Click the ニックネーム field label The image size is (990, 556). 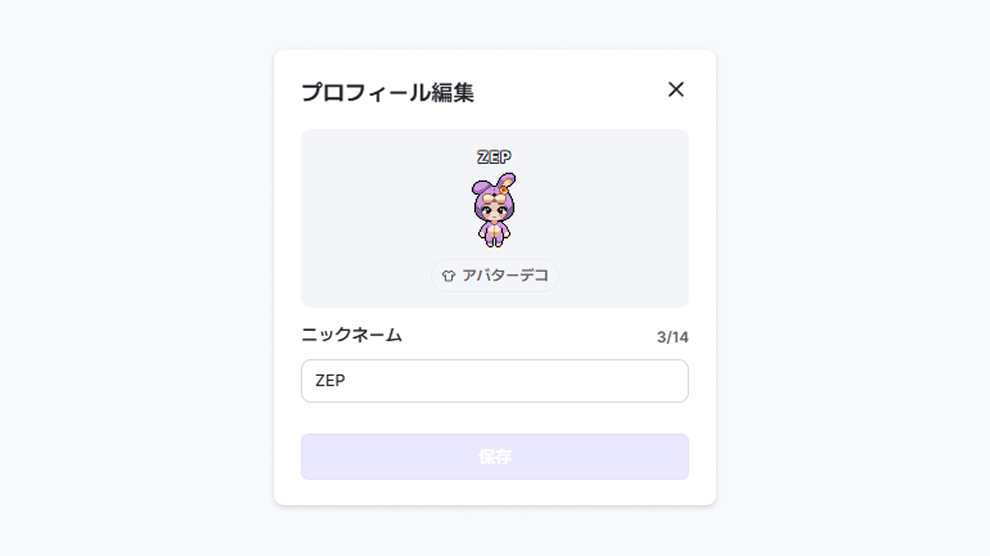pyautogui.click(x=352, y=335)
